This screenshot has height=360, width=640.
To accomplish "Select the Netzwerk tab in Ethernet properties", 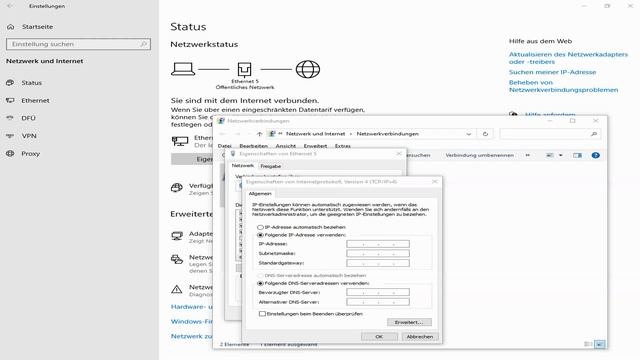I will coord(242,166).
